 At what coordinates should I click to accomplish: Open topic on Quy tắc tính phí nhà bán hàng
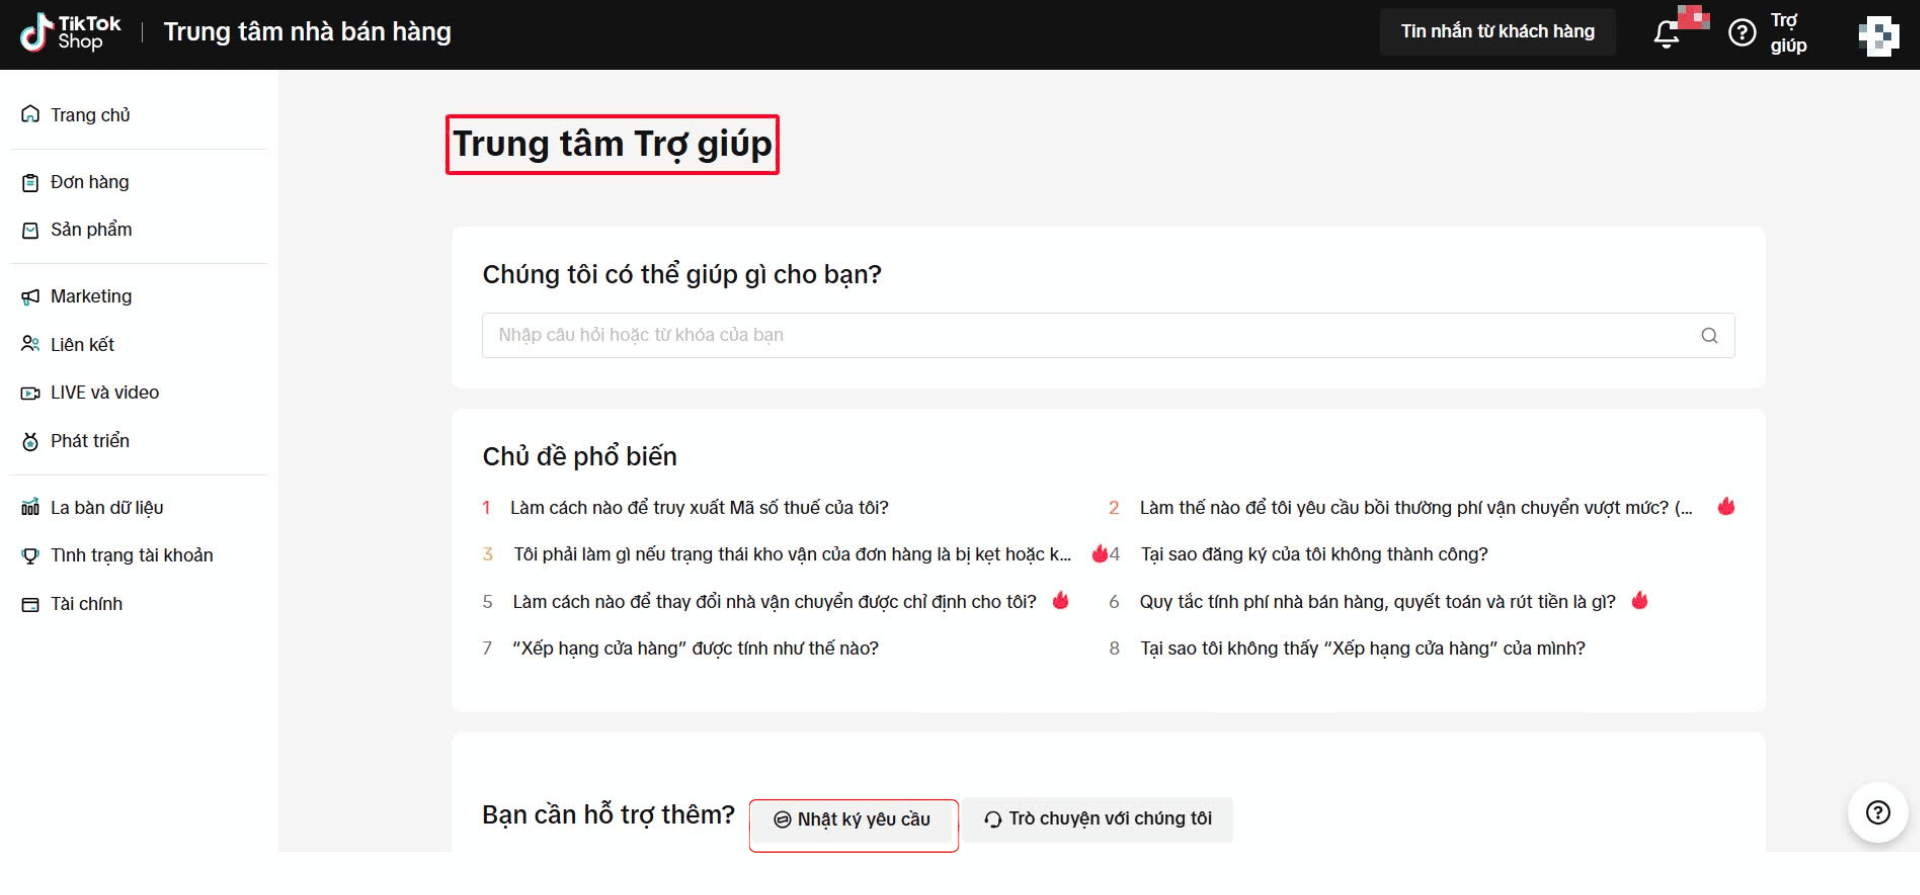click(x=1377, y=602)
